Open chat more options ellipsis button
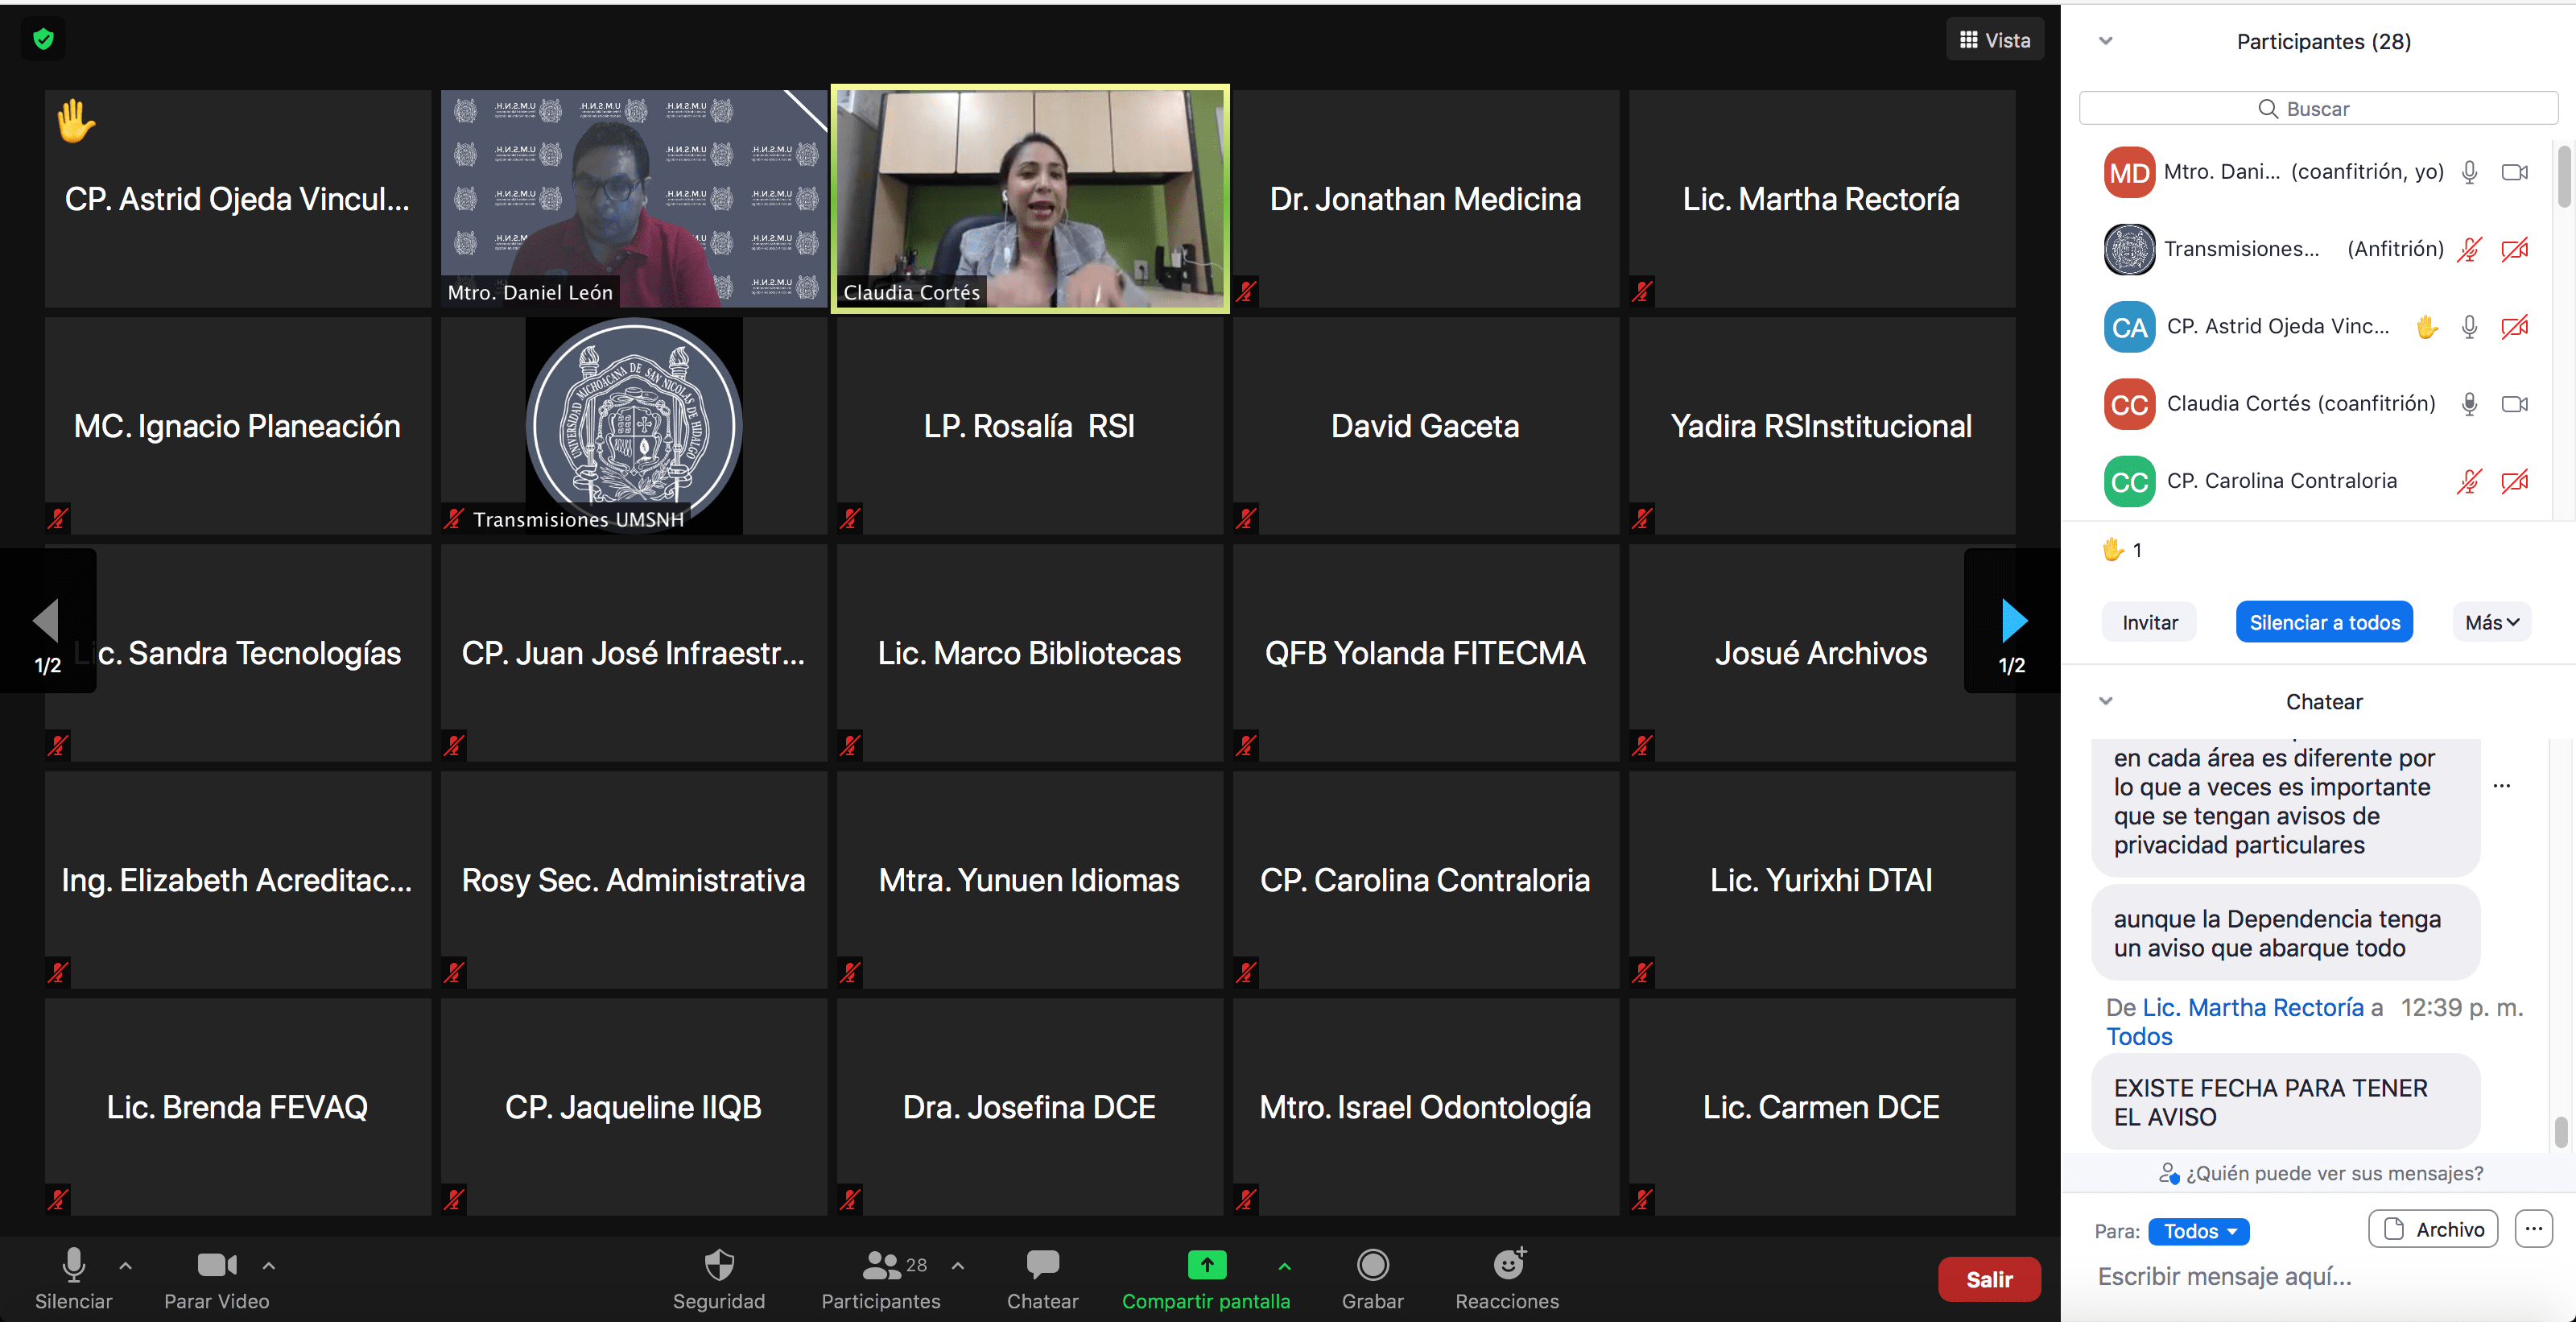Screen dimensions: 2576x1322 click(2533, 1229)
